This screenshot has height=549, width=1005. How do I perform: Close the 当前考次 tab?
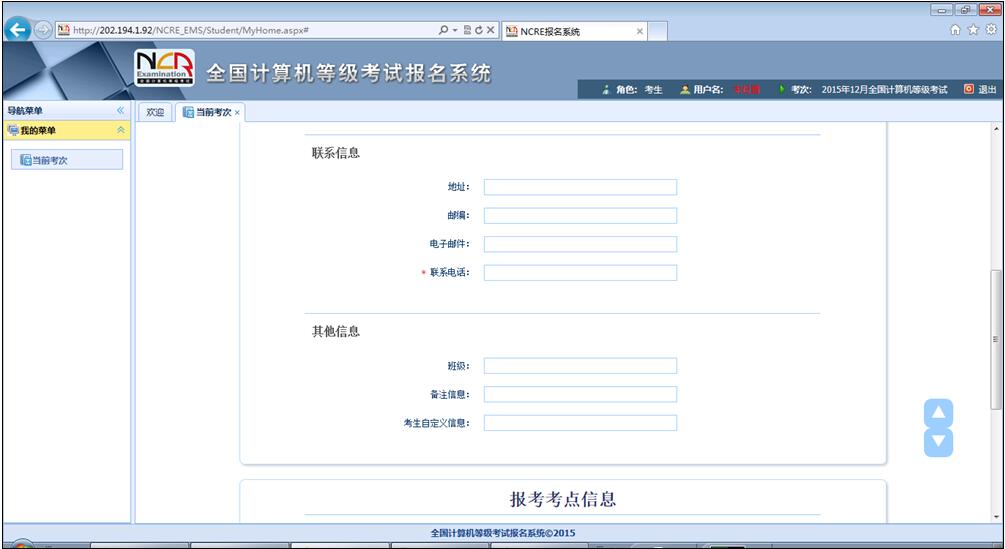pyautogui.click(x=237, y=113)
